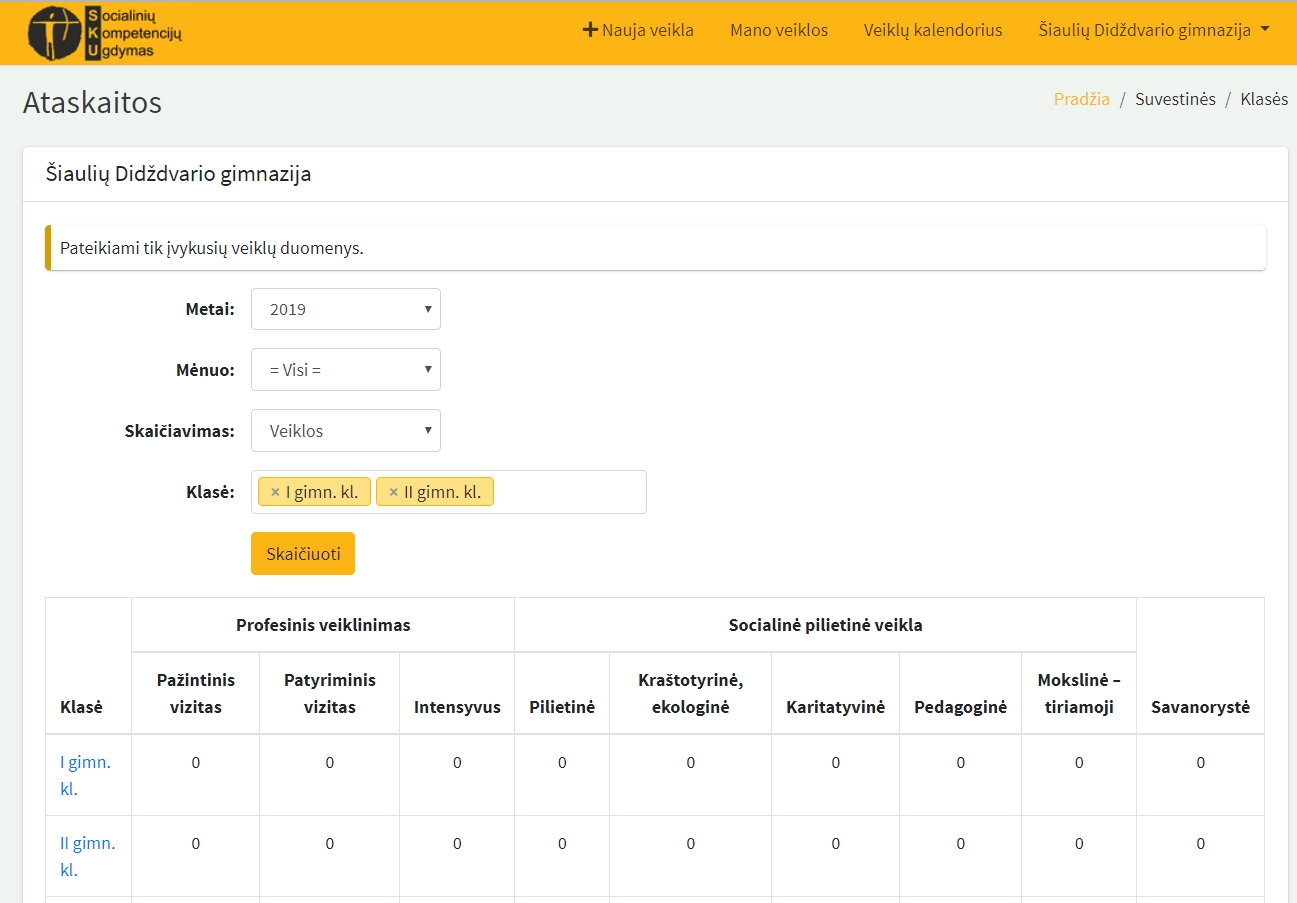Open the Metai year dropdown
The height and width of the screenshot is (903, 1297).
click(345, 309)
